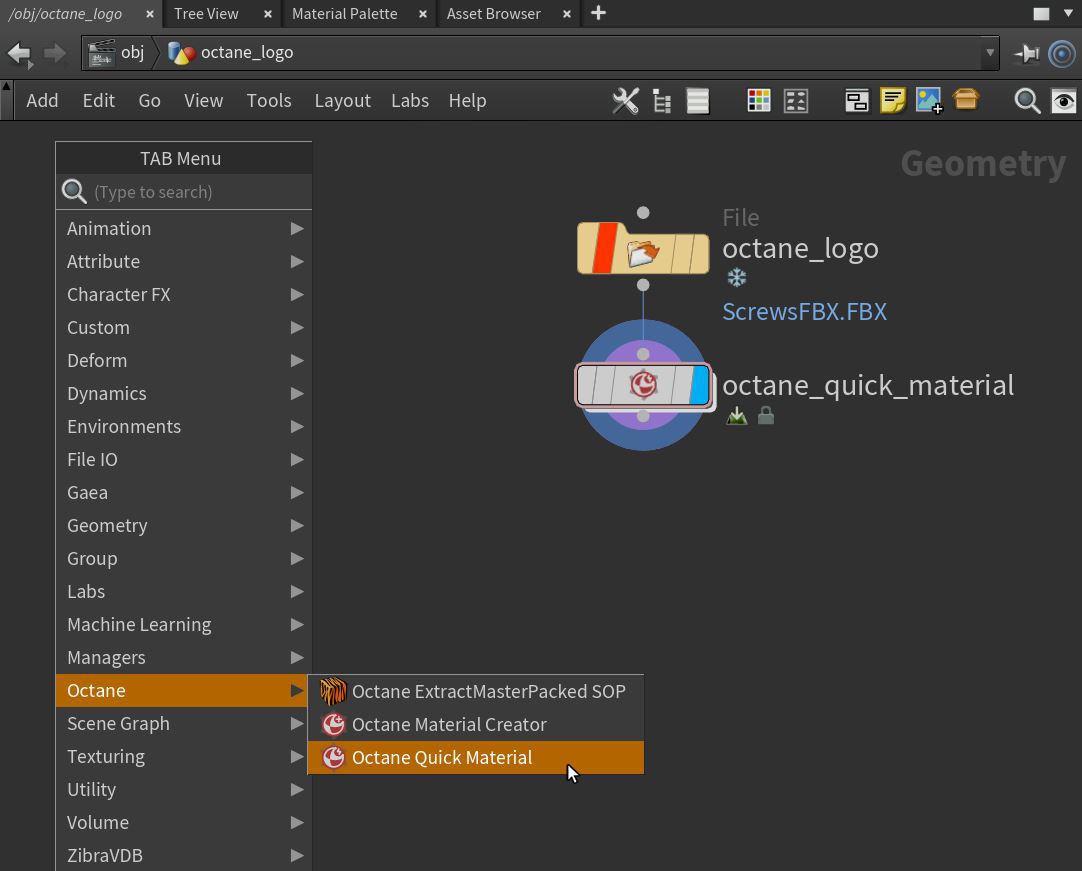This screenshot has width=1082, height=871.
Task: Open the Layout menu
Action: 342,101
